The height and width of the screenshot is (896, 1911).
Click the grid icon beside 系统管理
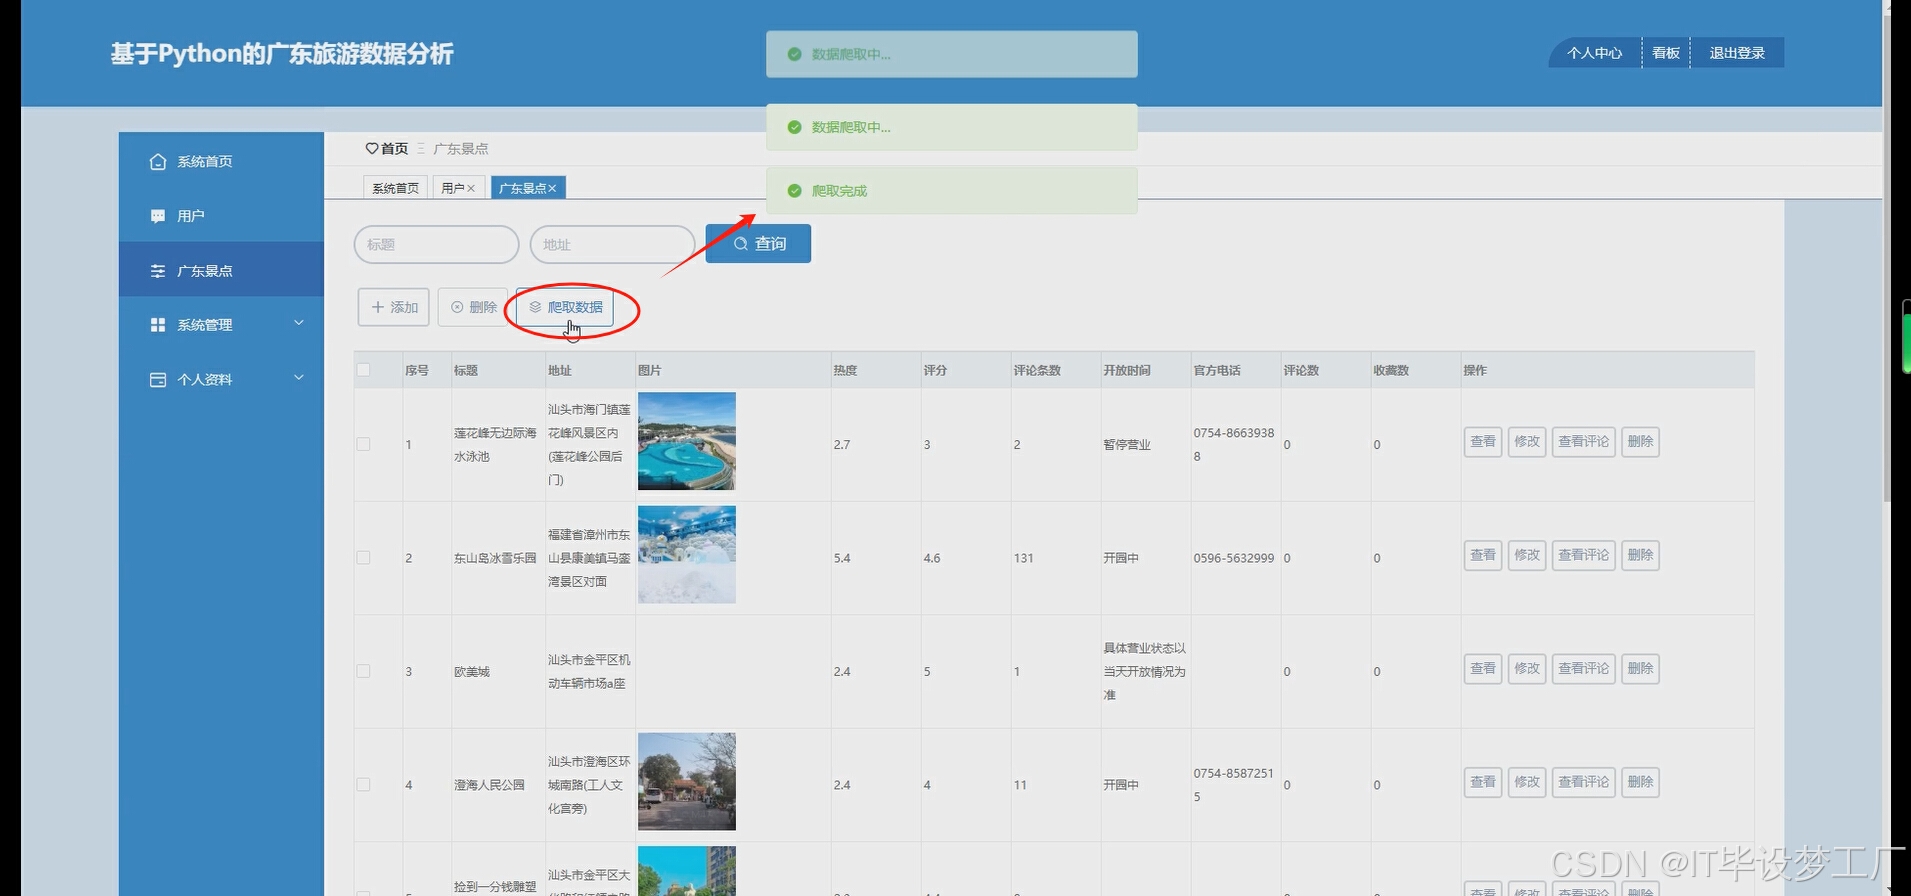point(158,325)
